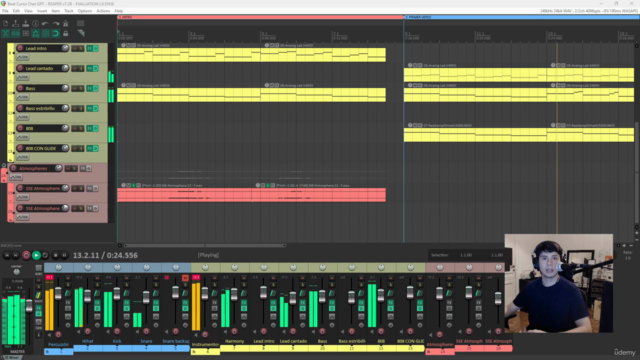640x360 pixels.
Task: Collapse the Atmospheres folder track
Action: [x=4, y=166]
